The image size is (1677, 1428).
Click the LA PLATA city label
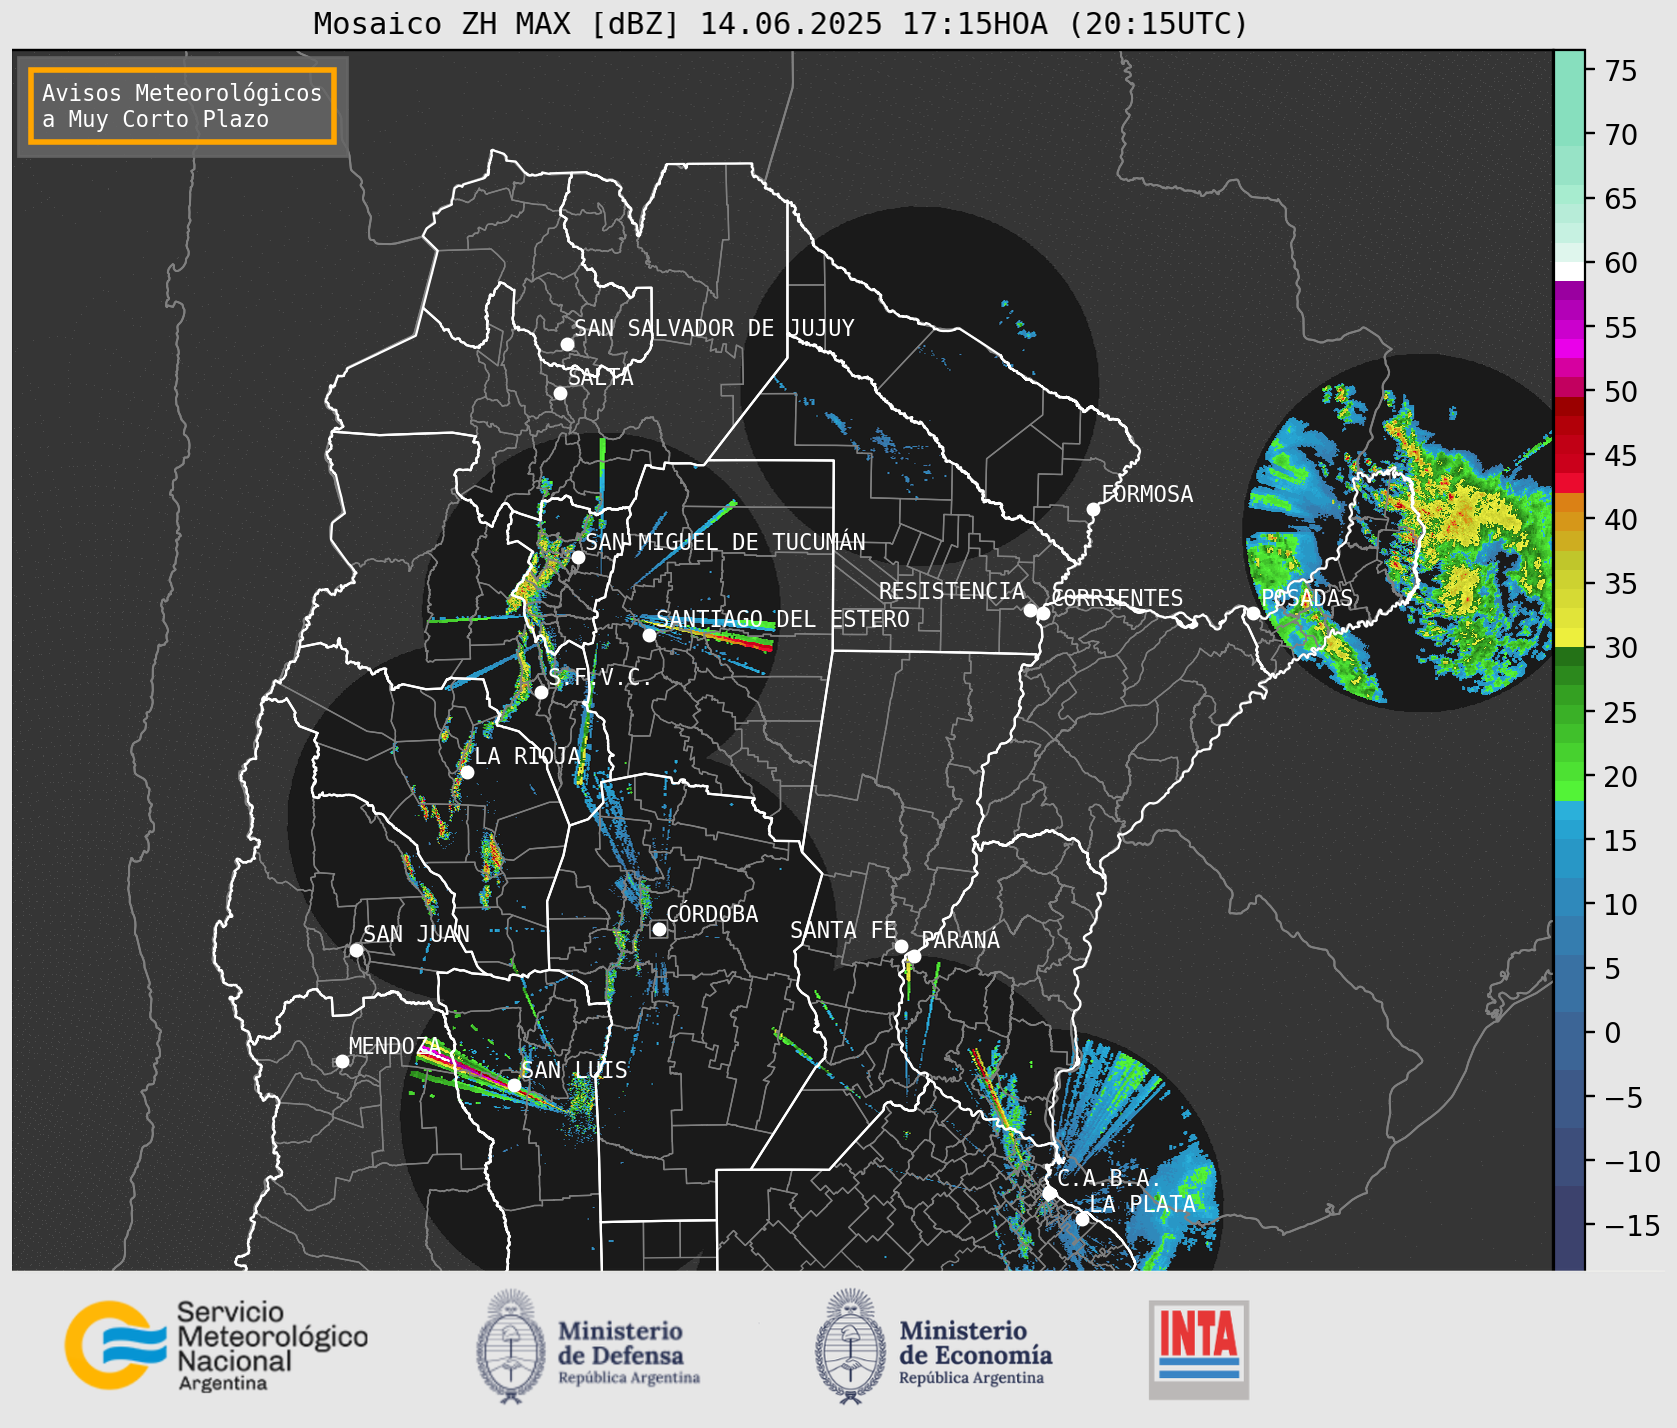(x=1142, y=1204)
